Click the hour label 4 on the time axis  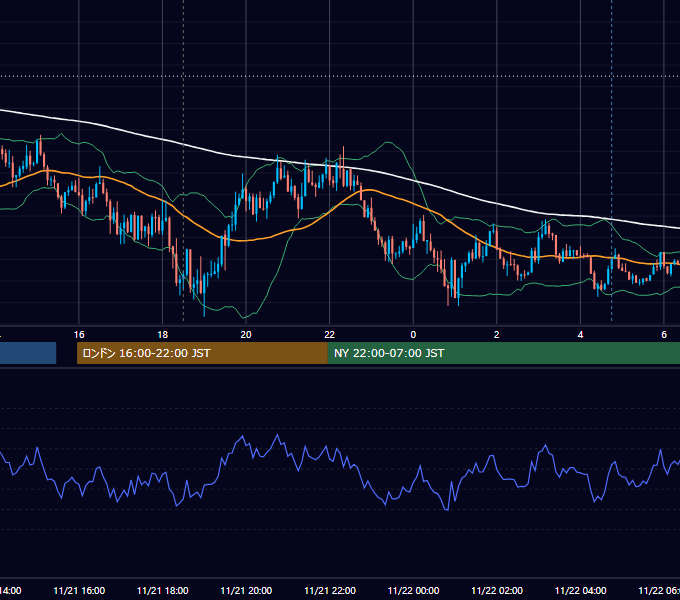click(x=580, y=334)
